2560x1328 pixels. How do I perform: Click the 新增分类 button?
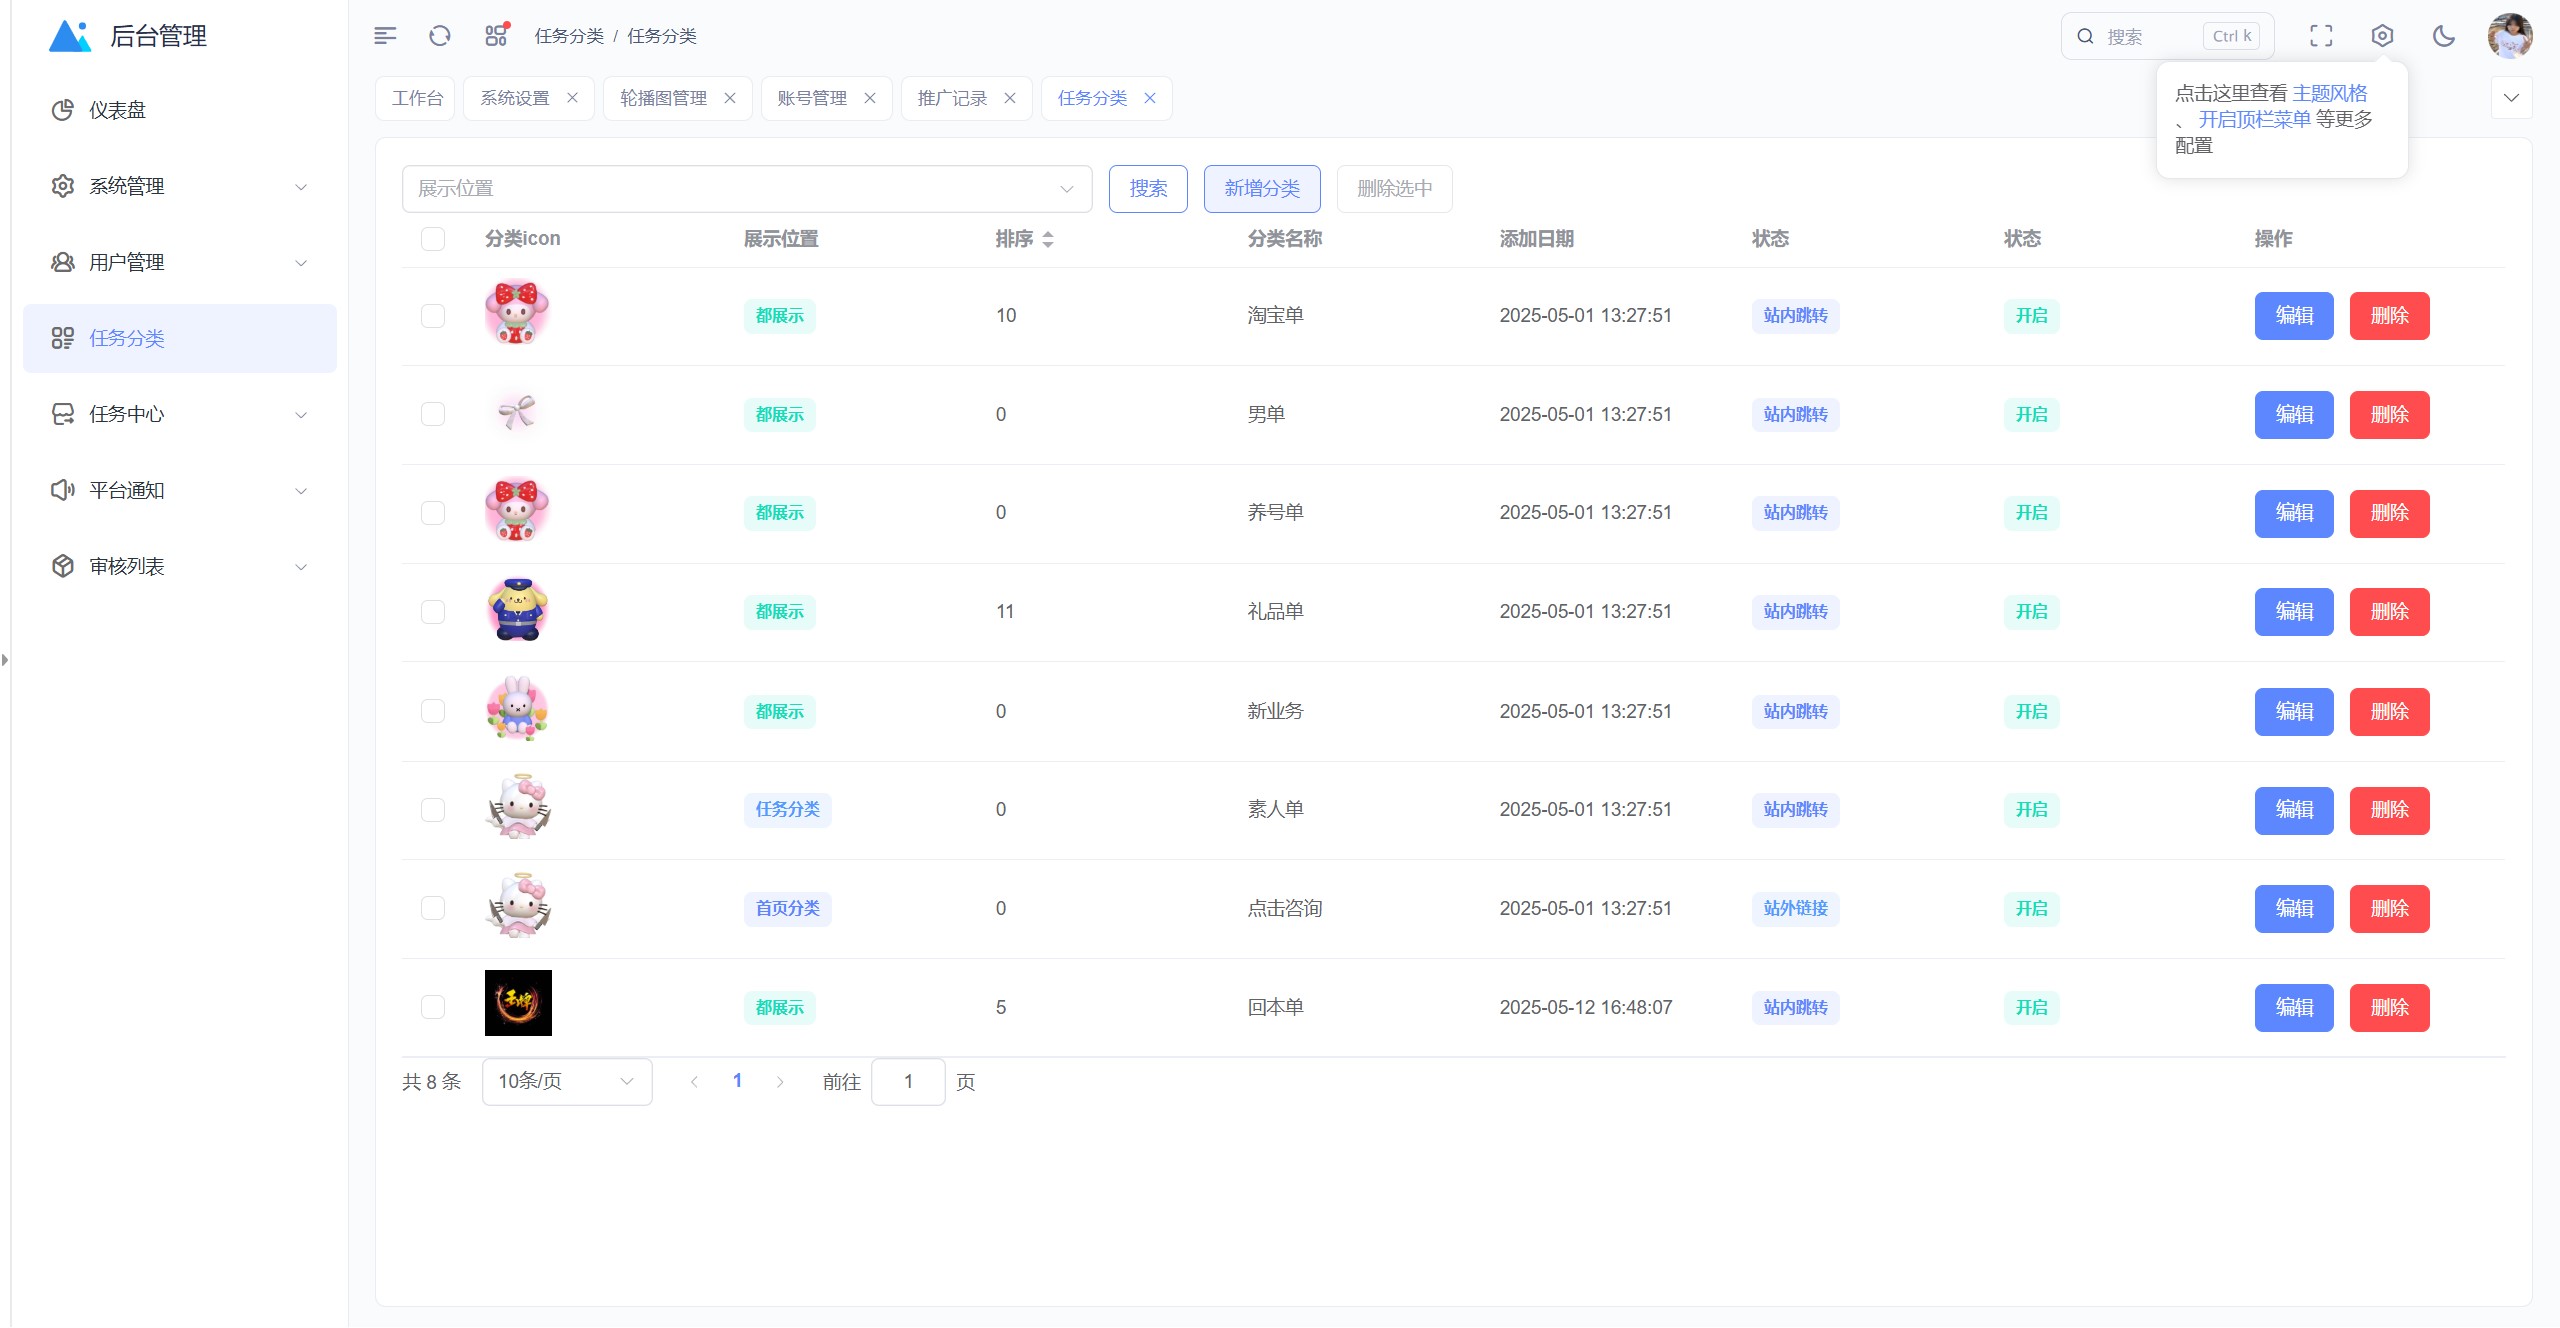coord(1262,189)
